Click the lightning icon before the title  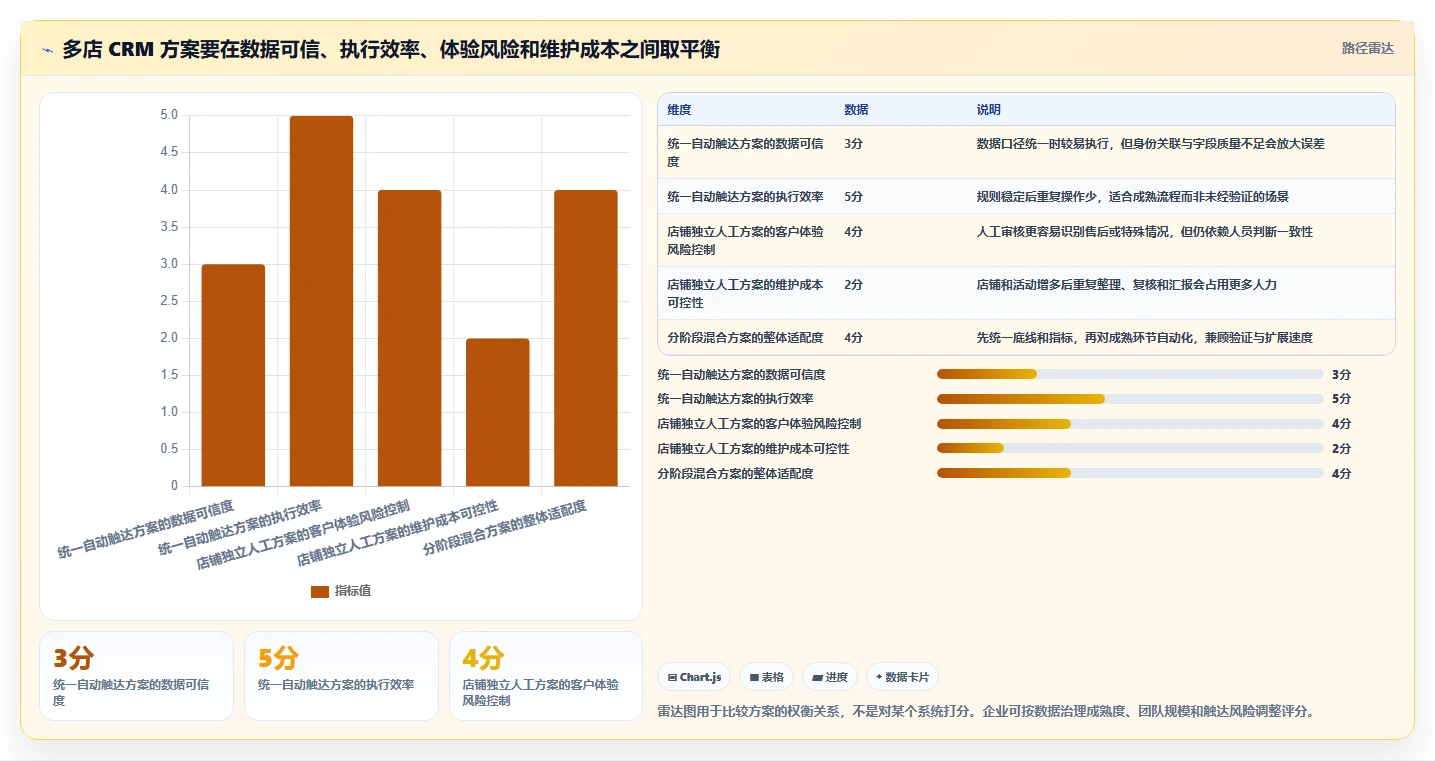(x=47, y=49)
